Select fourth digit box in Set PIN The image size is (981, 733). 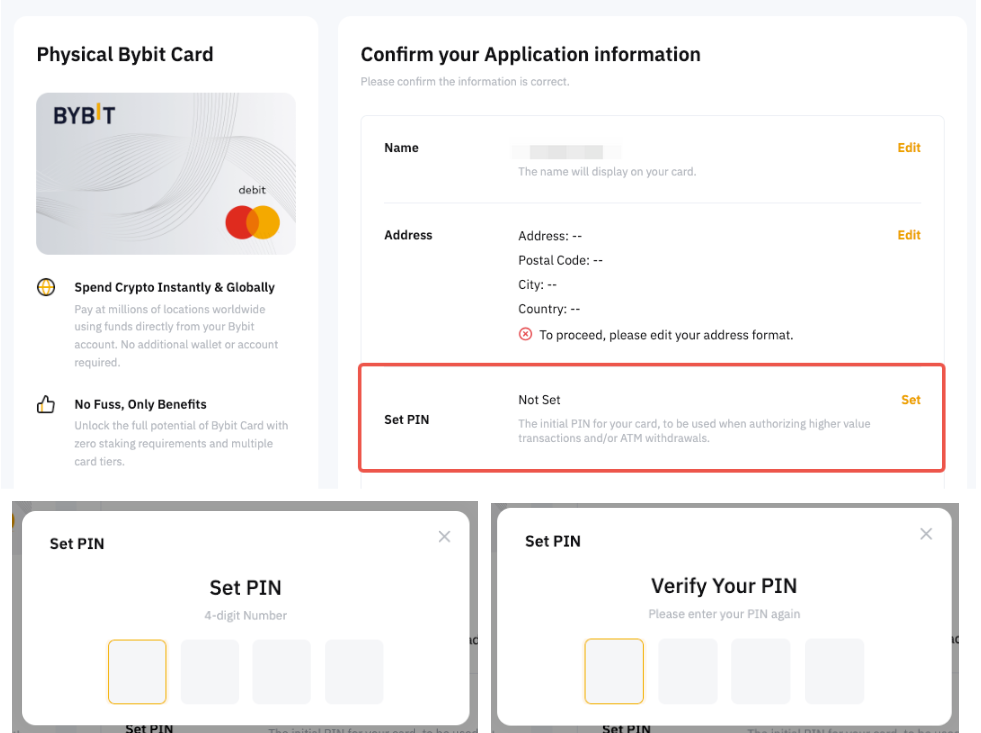click(354, 672)
